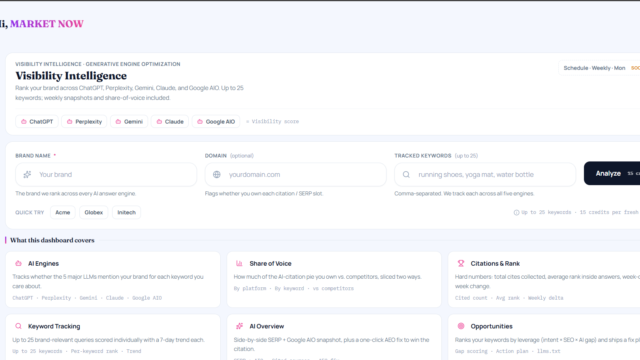This screenshot has width=640, height=360.
Task: Click the AI Engines card icon
Action: [18, 264]
